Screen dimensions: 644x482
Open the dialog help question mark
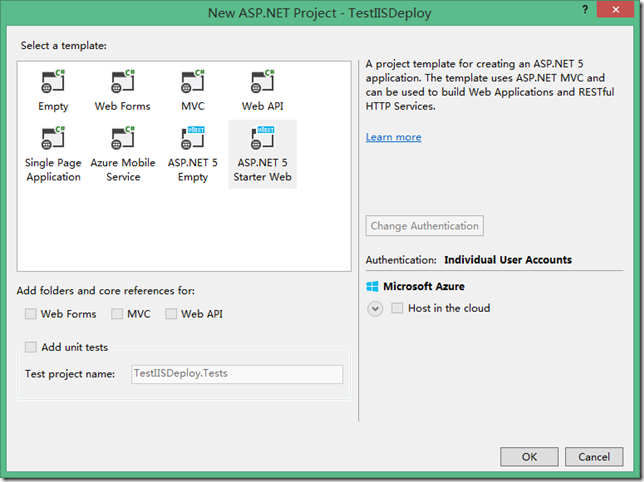pyautogui.click(x=584, y=10)
